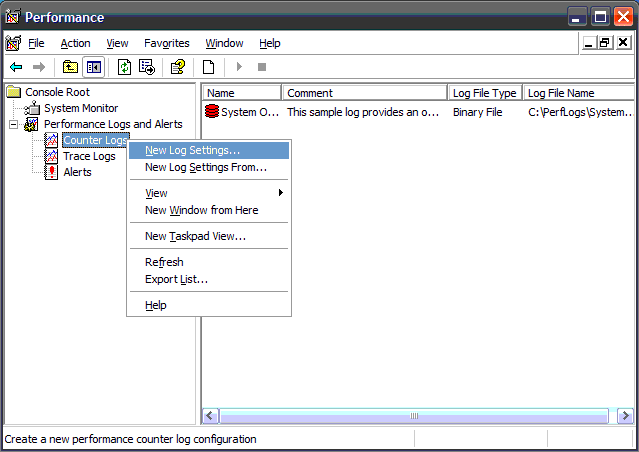The image size is (639, 452).
Task: Open the Action menu
Action: click(x=75, y=43)
